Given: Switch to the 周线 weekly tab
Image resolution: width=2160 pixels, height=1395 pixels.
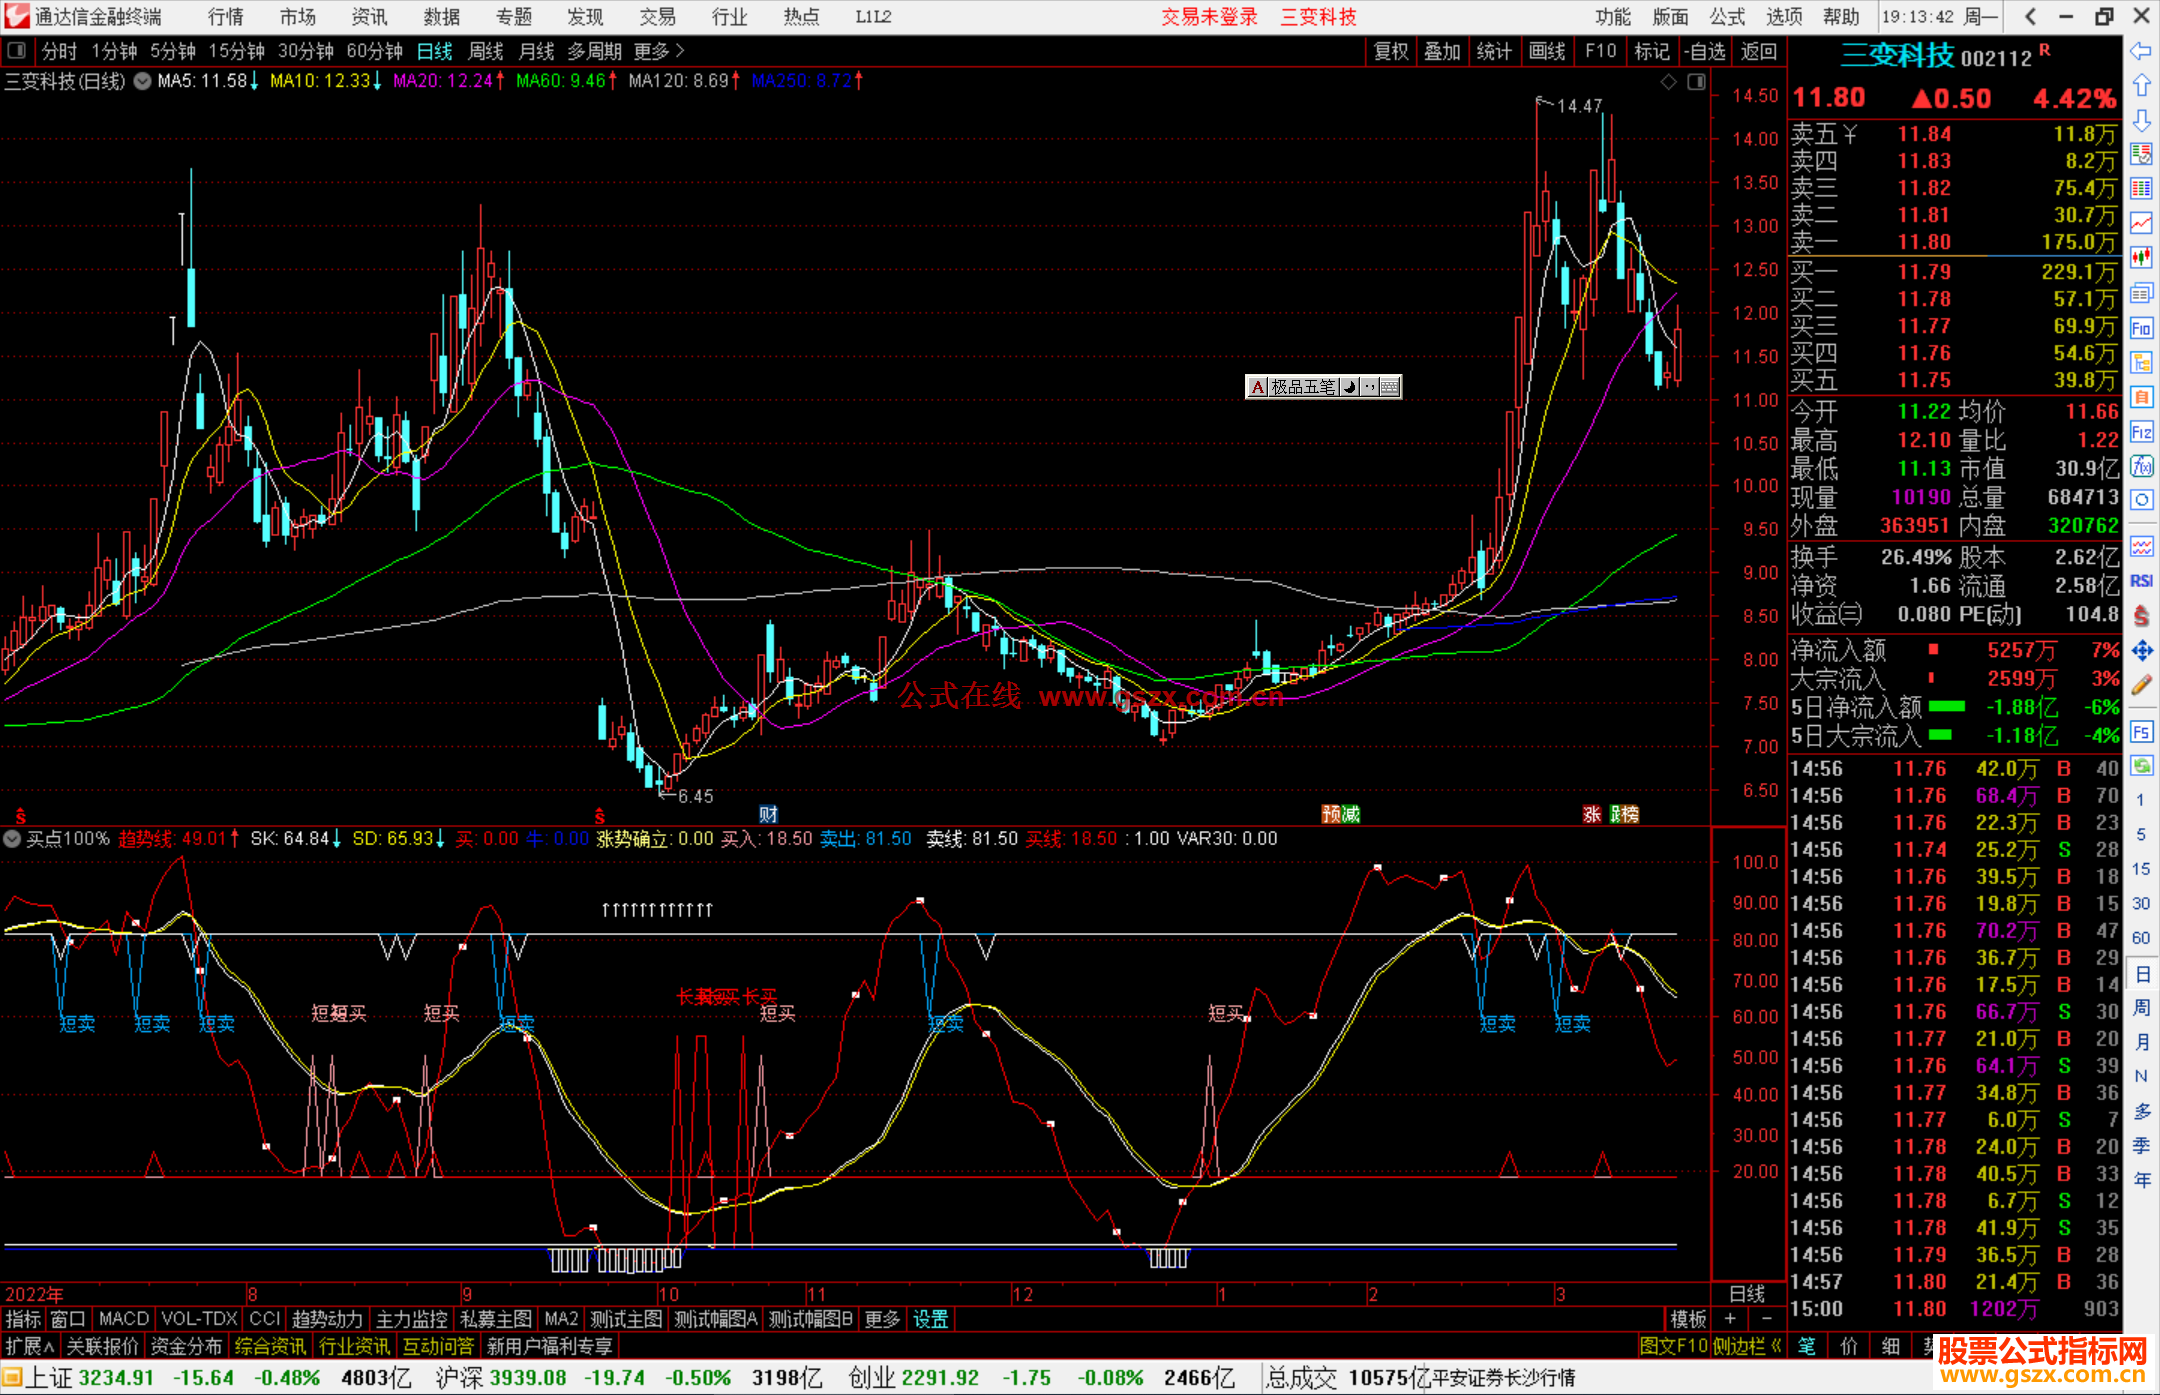Looking at the screenshot, I should tap(486, 51).
